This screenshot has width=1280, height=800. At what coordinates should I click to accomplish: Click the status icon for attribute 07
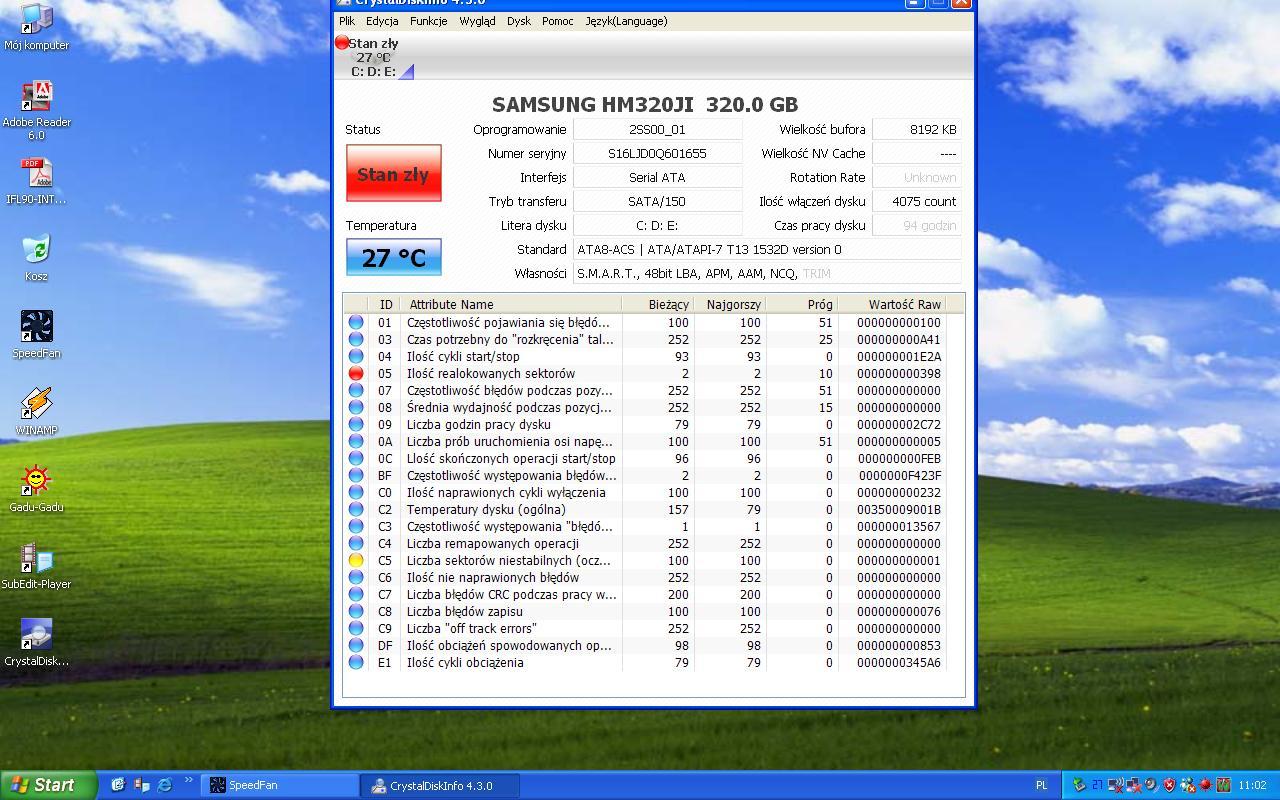(356, 391)
